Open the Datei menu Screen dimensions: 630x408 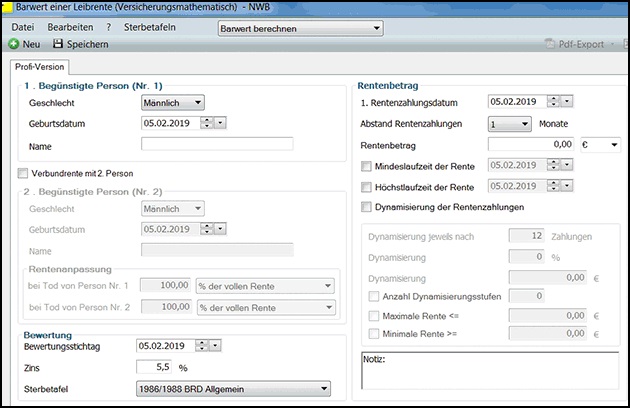[x=22, y=27]
